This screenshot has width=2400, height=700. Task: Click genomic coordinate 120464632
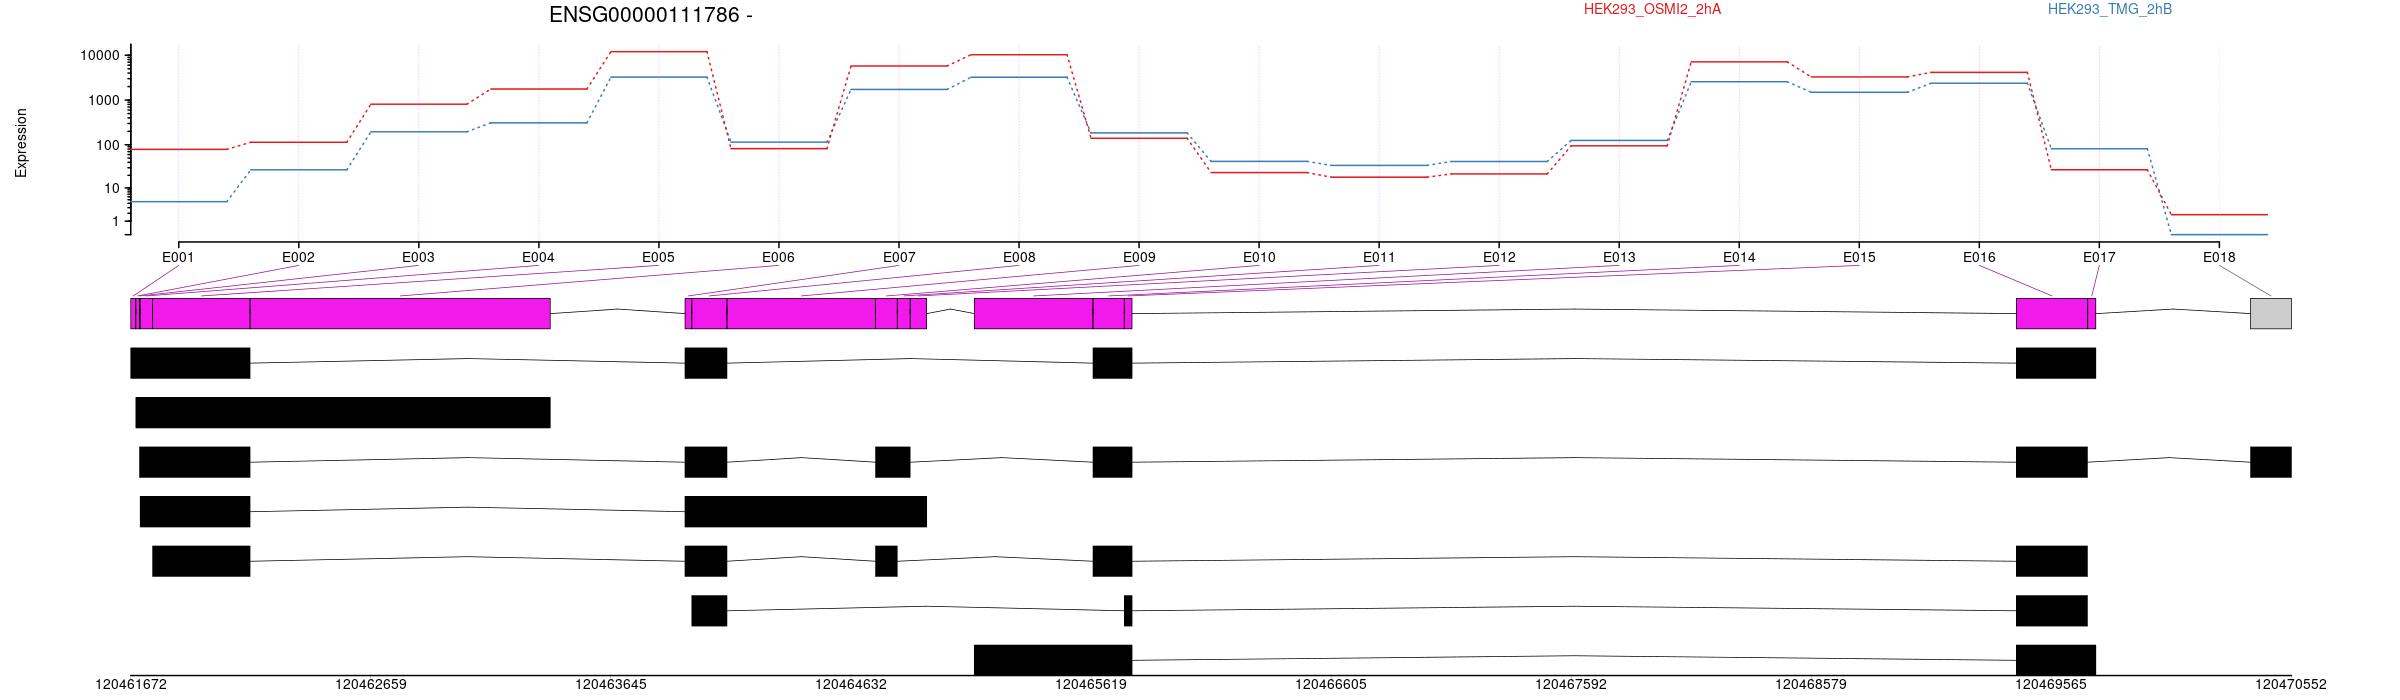pos(851,685)
